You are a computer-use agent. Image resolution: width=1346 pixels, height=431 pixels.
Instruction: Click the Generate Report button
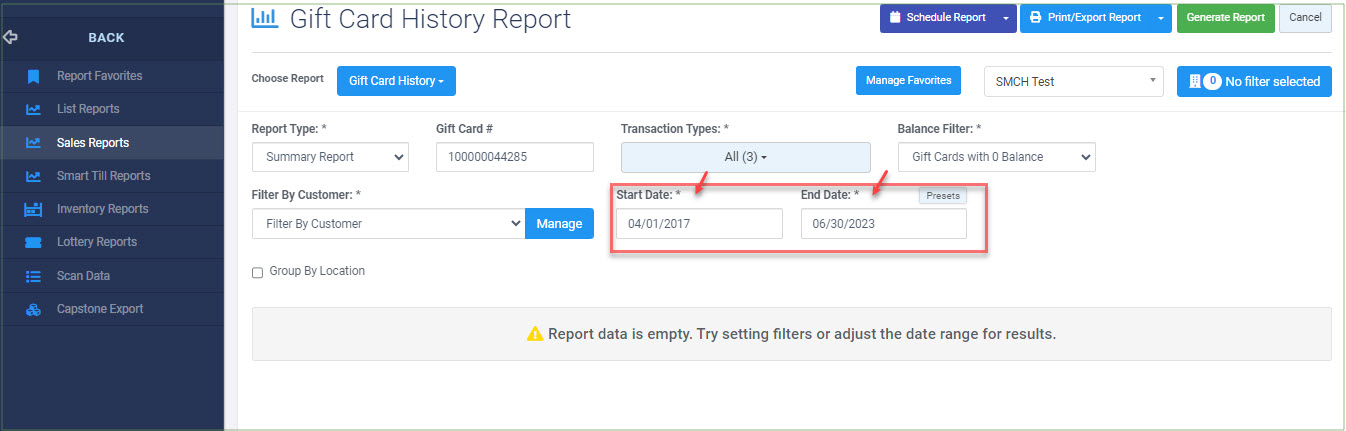click(1225, 18)
